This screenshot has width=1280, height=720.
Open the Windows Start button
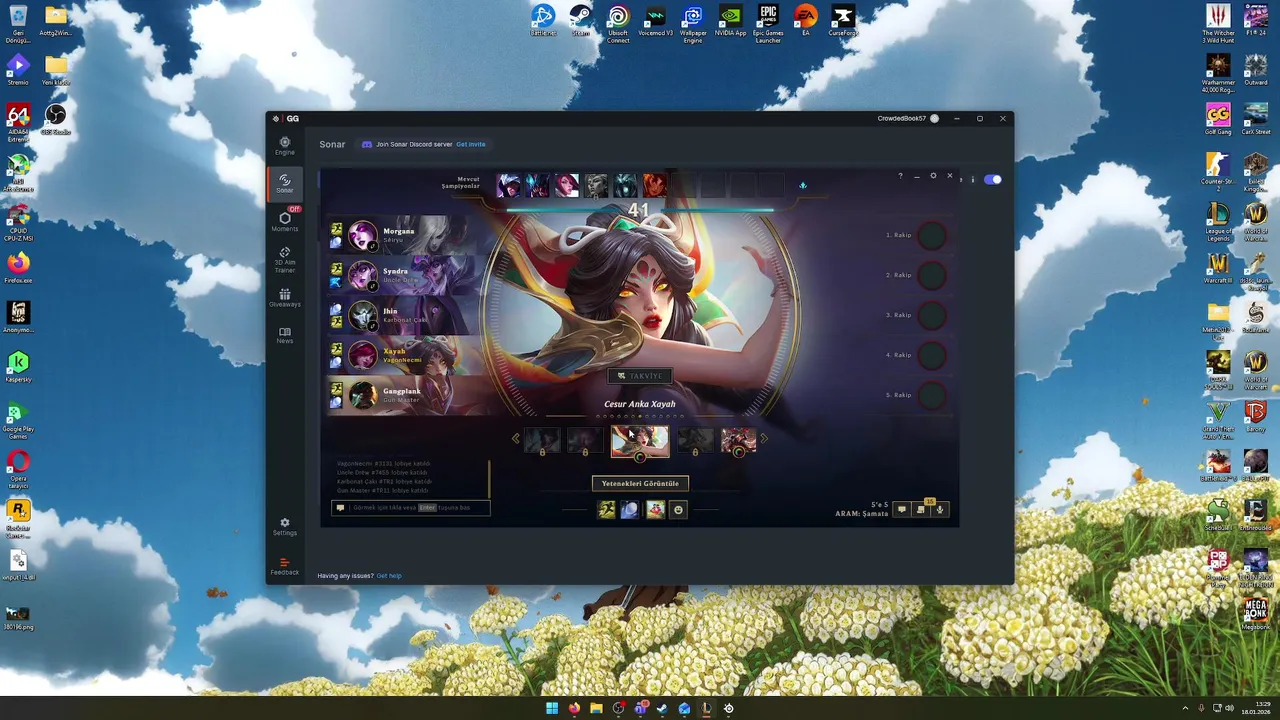pos(552,708)
